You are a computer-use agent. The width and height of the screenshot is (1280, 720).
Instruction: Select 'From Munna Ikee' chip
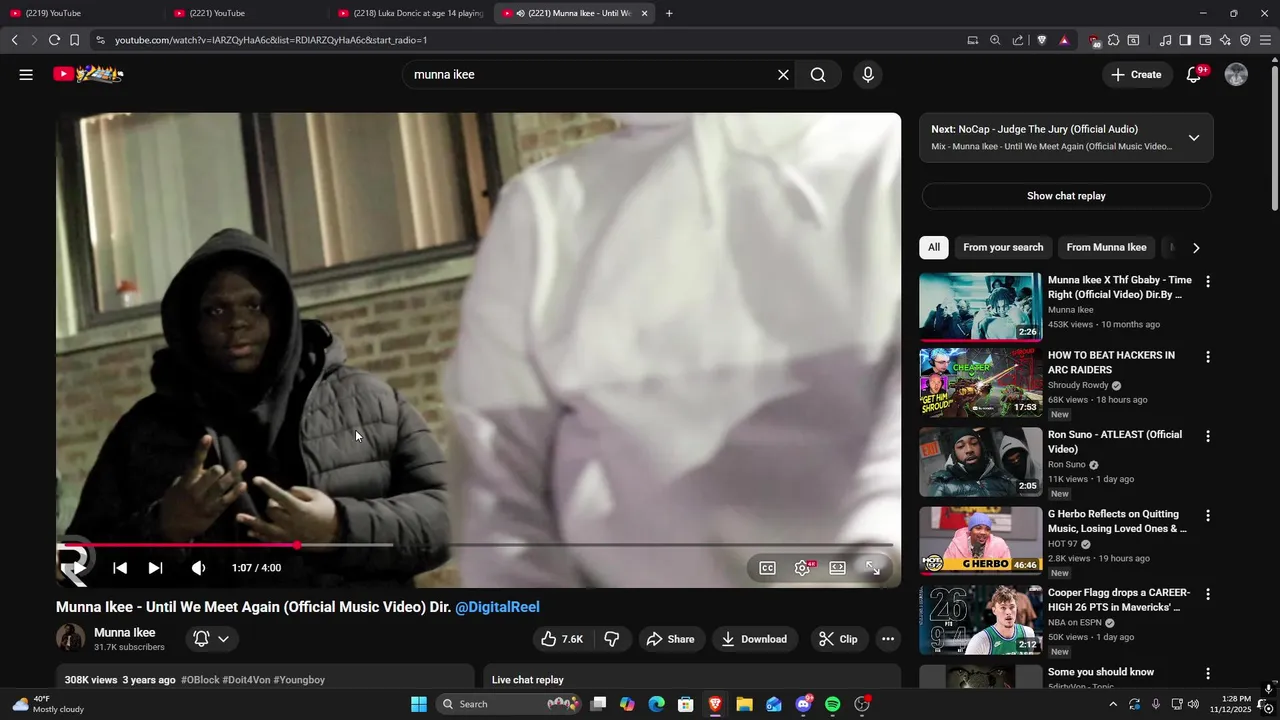click(x=1106, y=247)
